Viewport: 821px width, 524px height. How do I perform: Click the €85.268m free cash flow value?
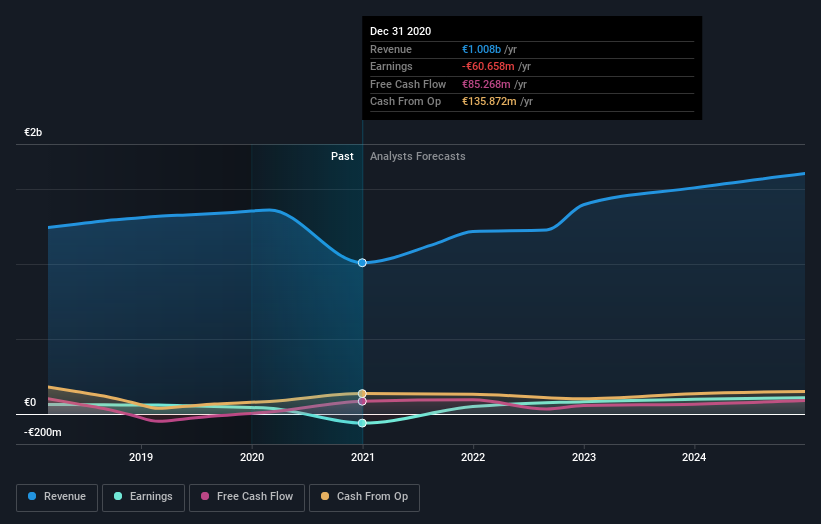click(486, 84)
